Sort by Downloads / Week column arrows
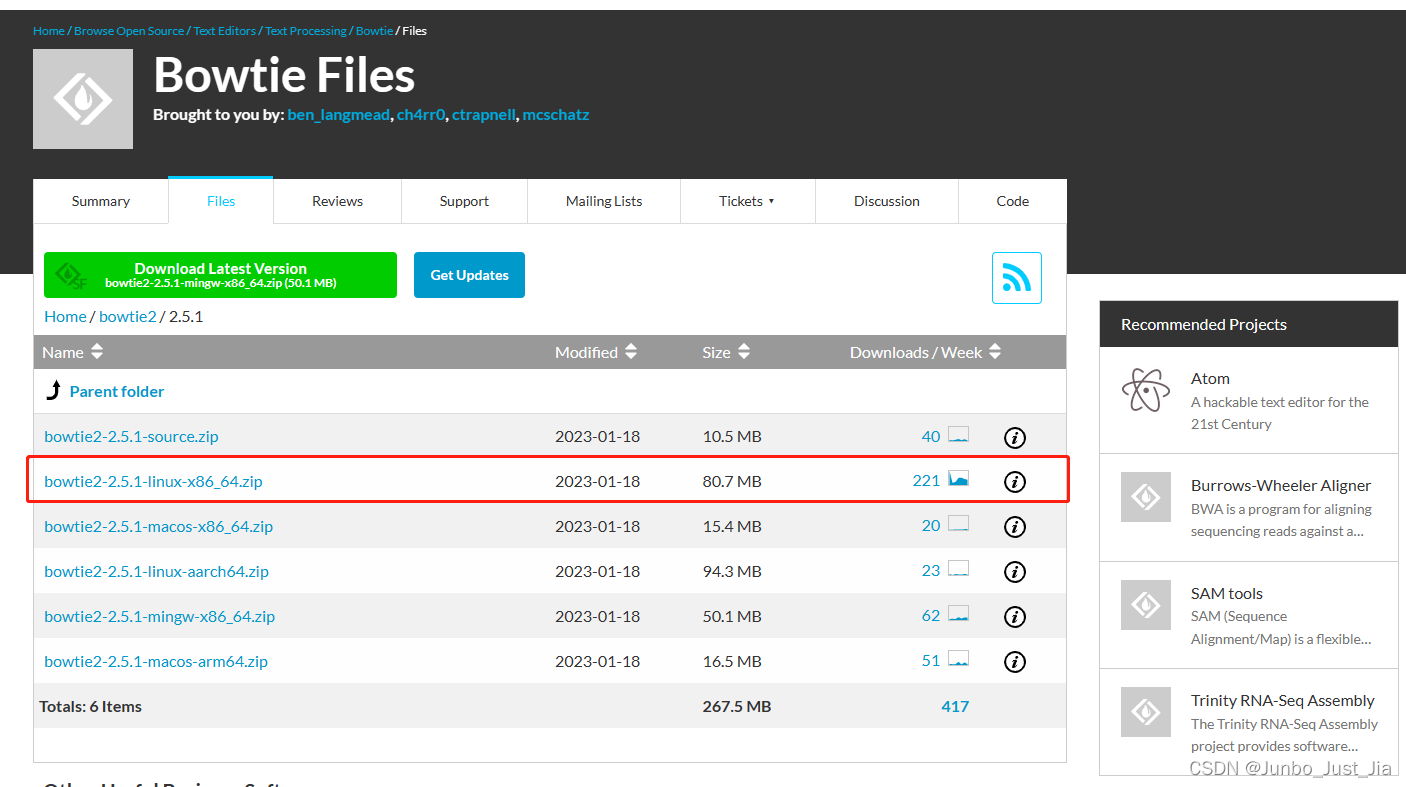 coord(994,352)
